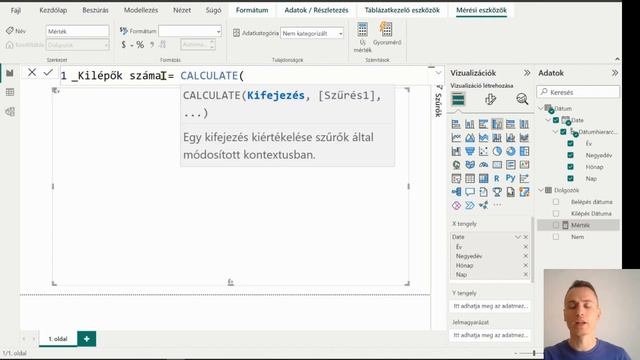Image resolution: width=640 pixels, height=360 pixels.
Task: Collapse the Adatok pane
Action: click(615, 73)
